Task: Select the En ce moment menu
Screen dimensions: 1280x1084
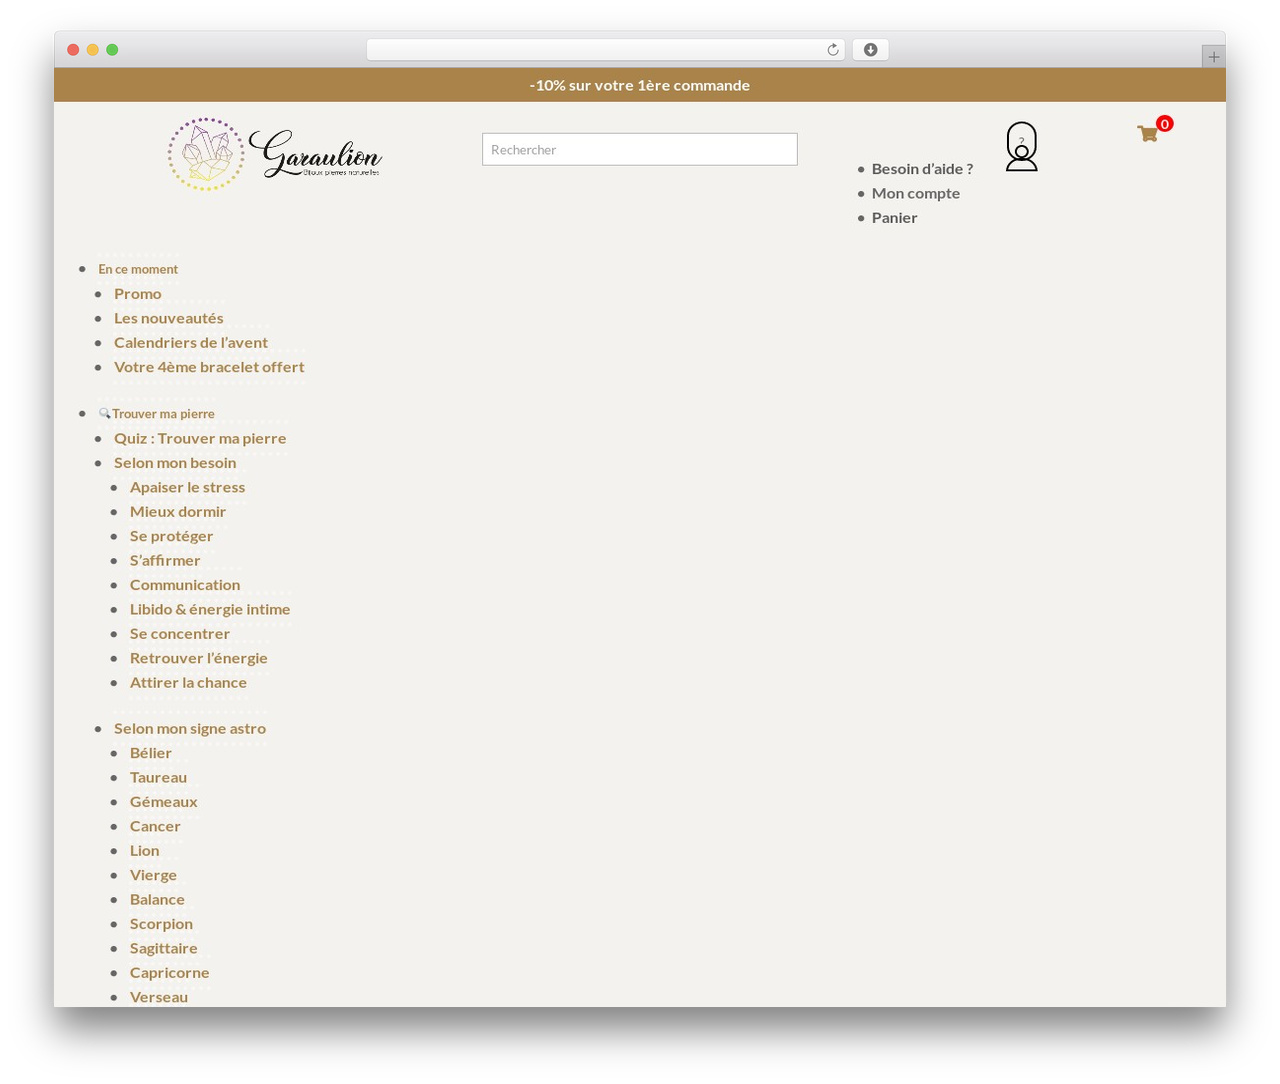Action: (x=138, y=269)
